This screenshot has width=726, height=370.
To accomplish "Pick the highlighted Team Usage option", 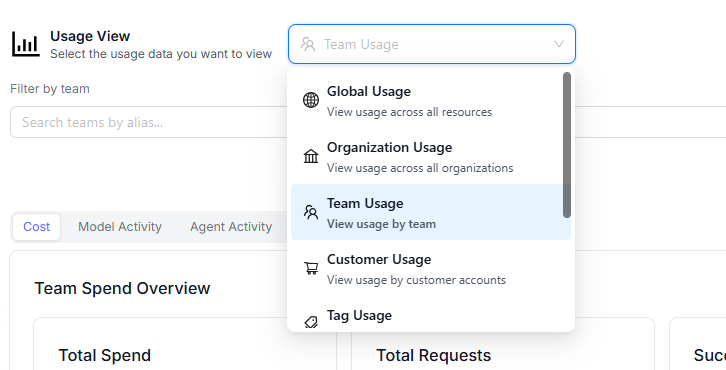I will (x=431, y=212).
